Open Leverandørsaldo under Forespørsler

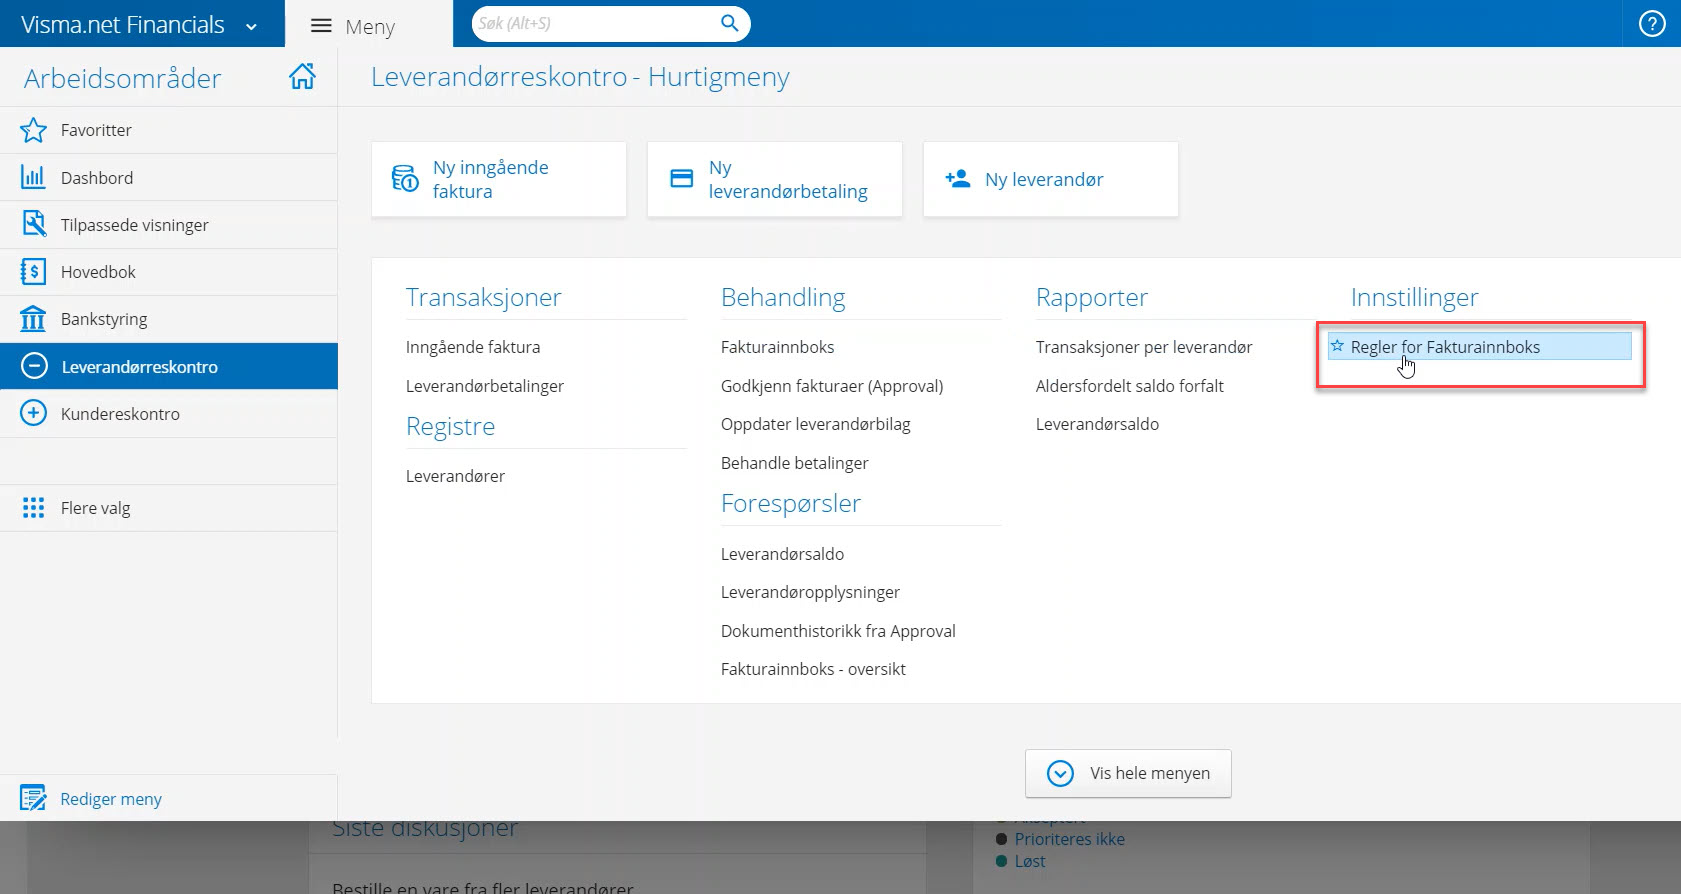point(782,554)
